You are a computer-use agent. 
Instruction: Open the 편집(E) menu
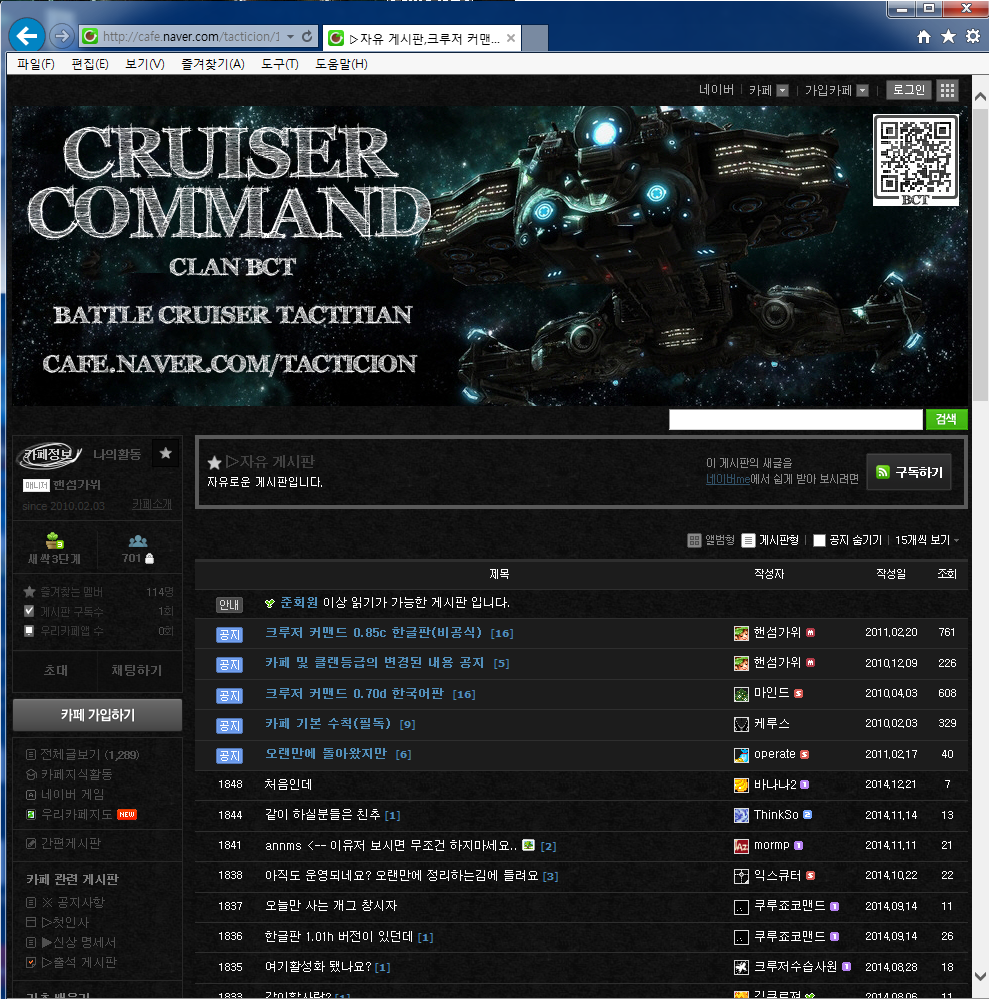point(90,64)
